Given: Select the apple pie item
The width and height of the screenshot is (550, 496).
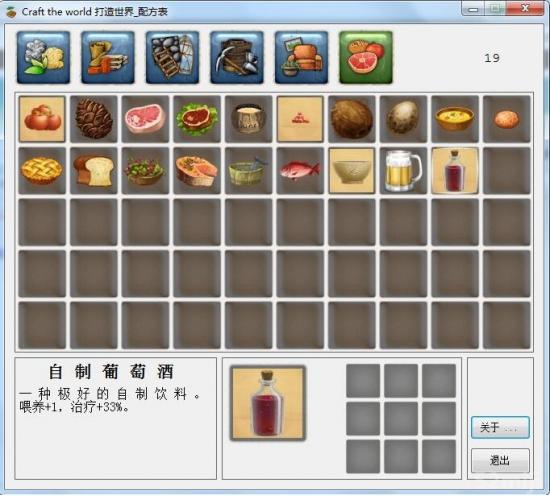Looking at the screenshot, I should [x=42, y=171].
